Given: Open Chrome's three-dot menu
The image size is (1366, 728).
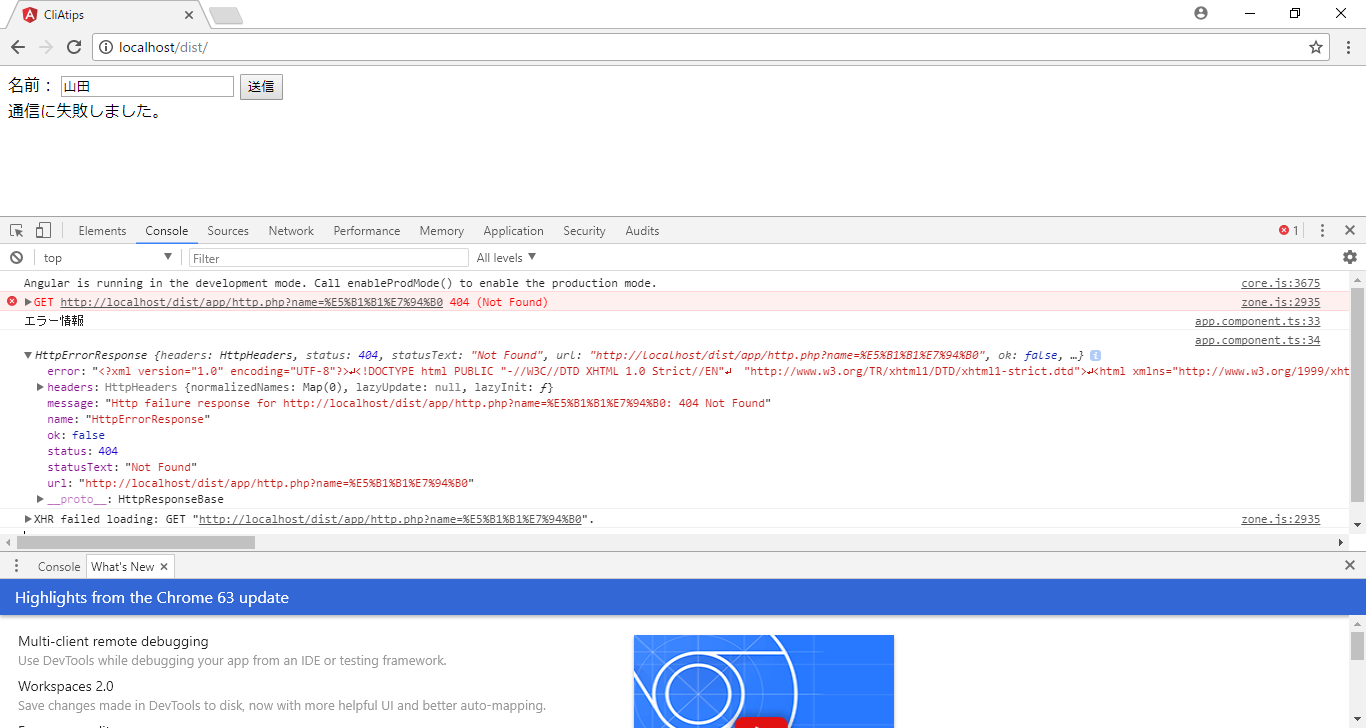Looking at the screenshot, I should pyautogui.click(x=1348, y=47).
